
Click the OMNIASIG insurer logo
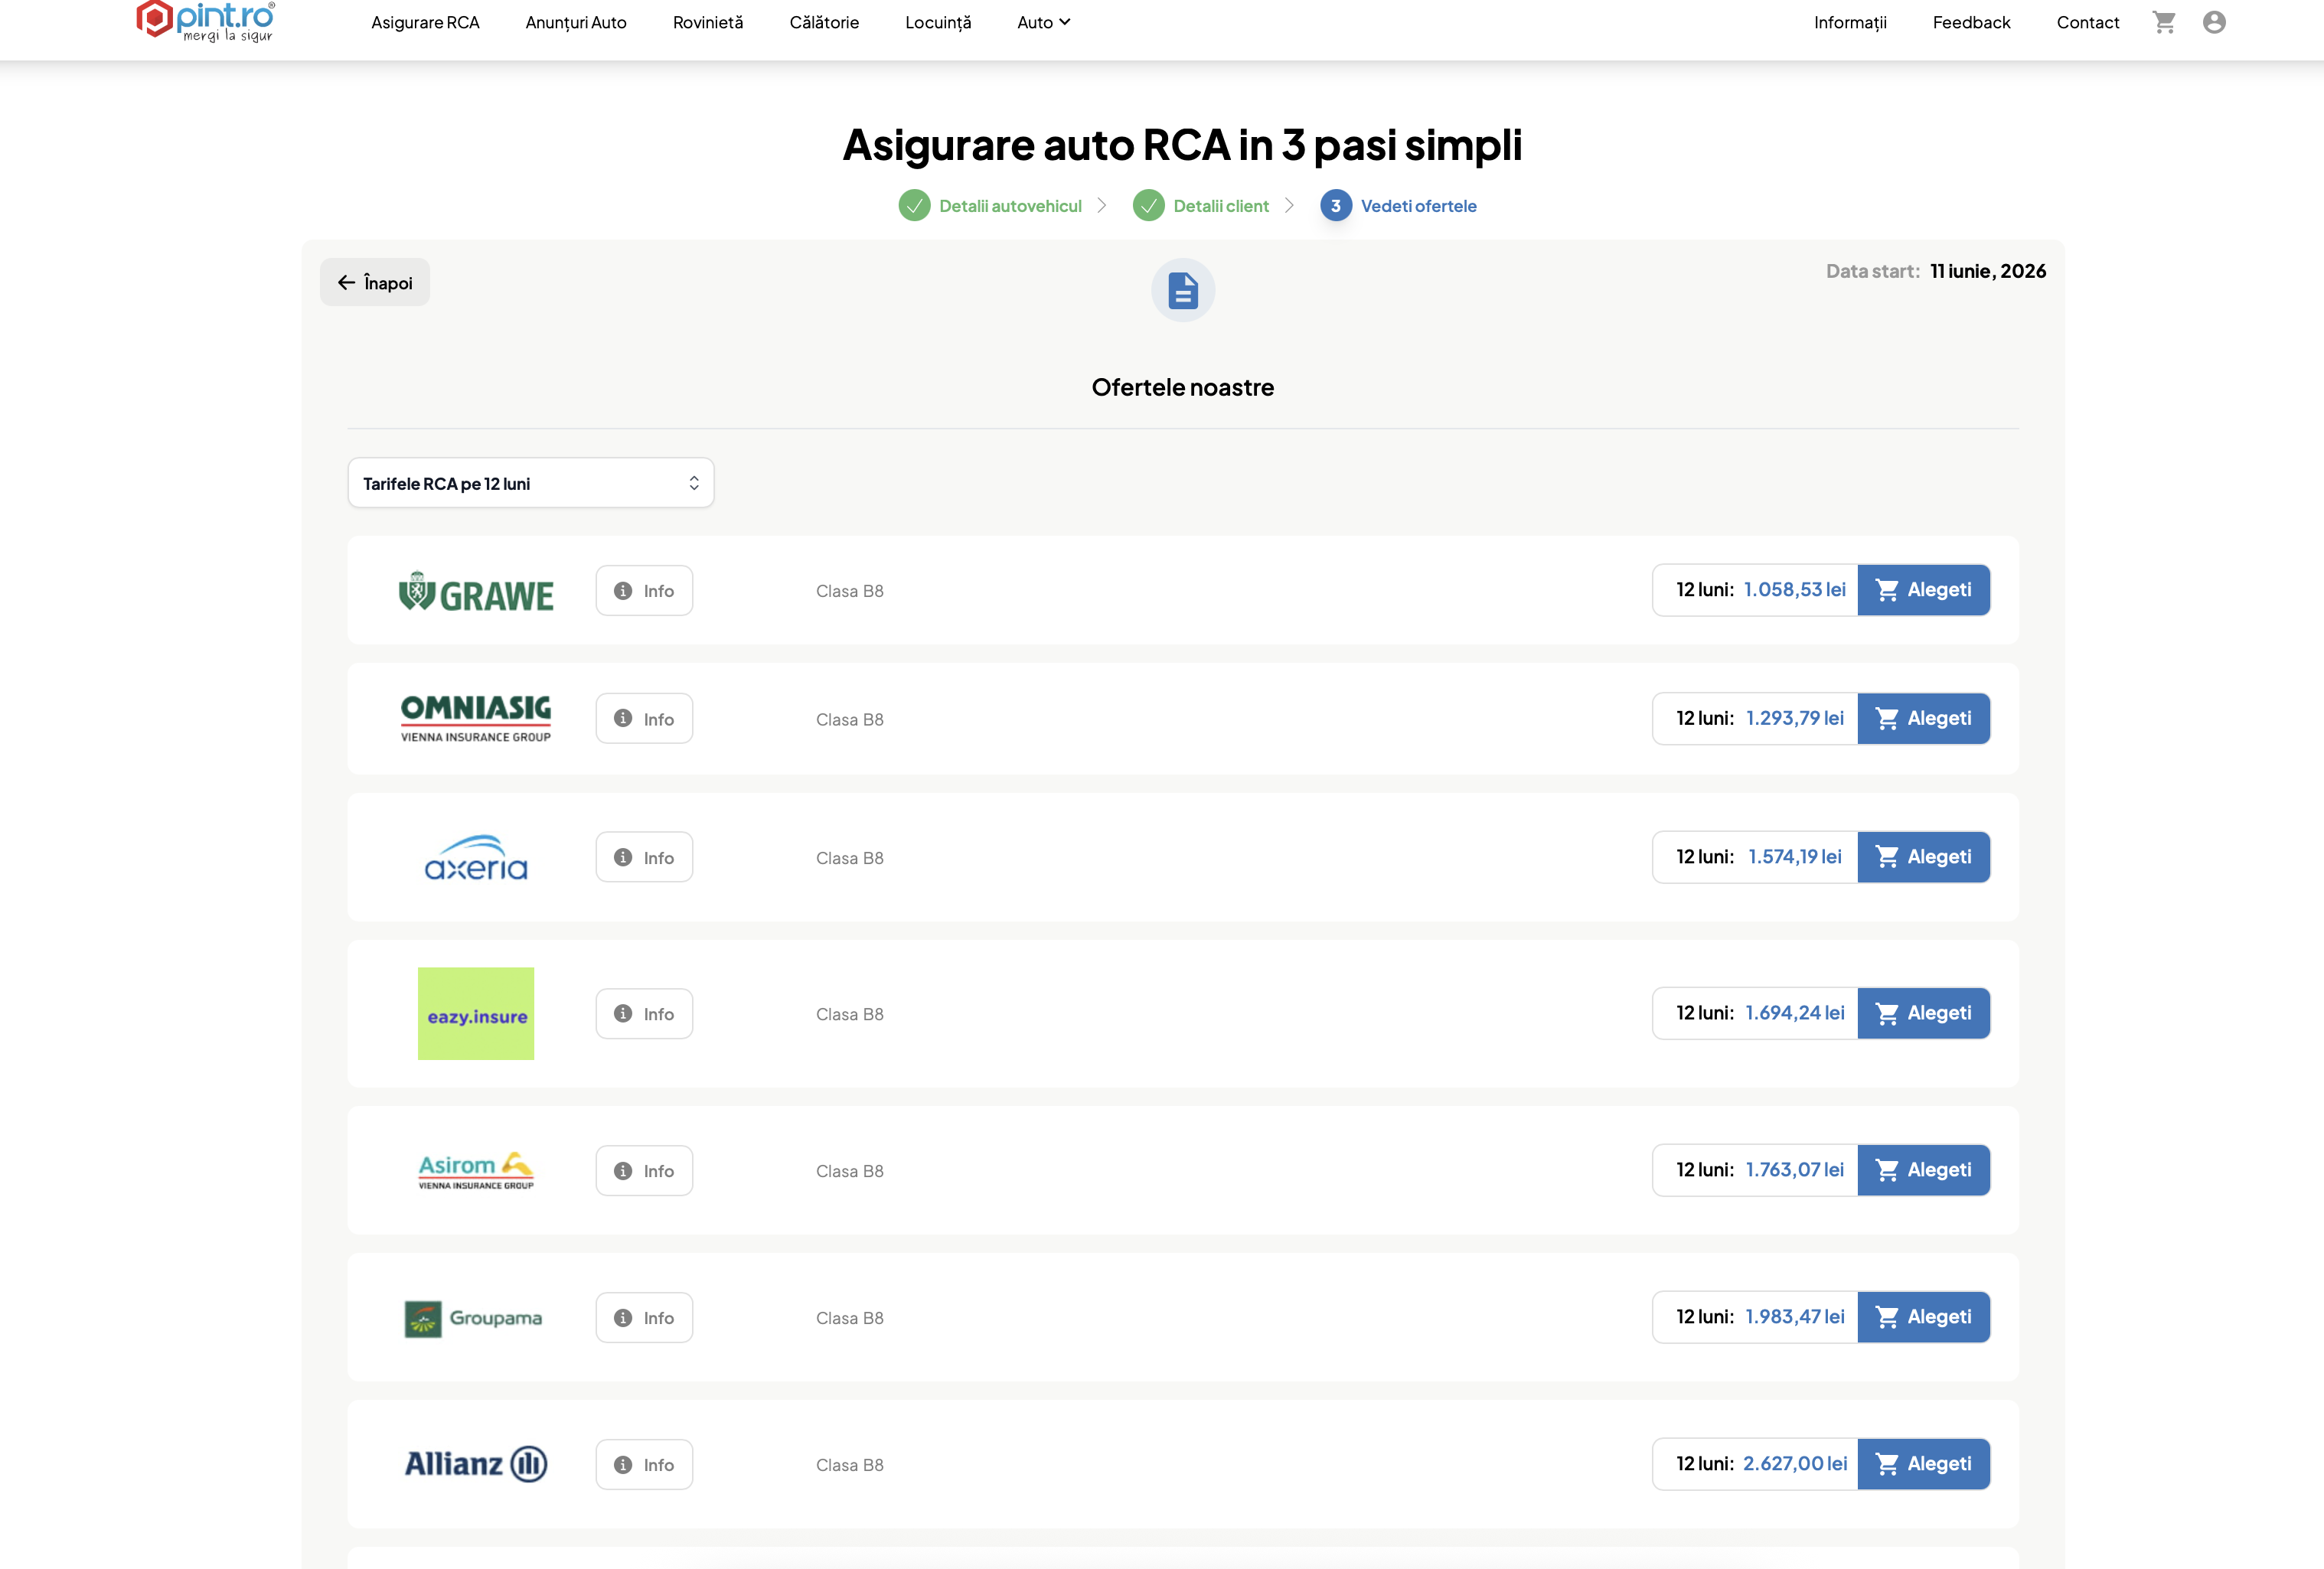pyautogui.click(x=476, y=718)
